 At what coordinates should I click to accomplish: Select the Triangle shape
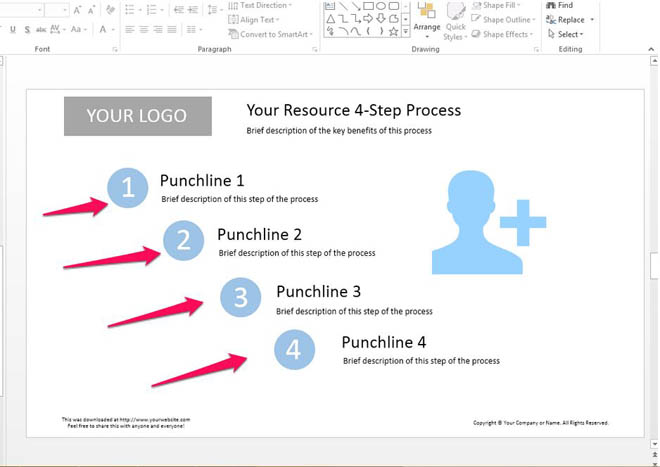click(x=330, y=19)
